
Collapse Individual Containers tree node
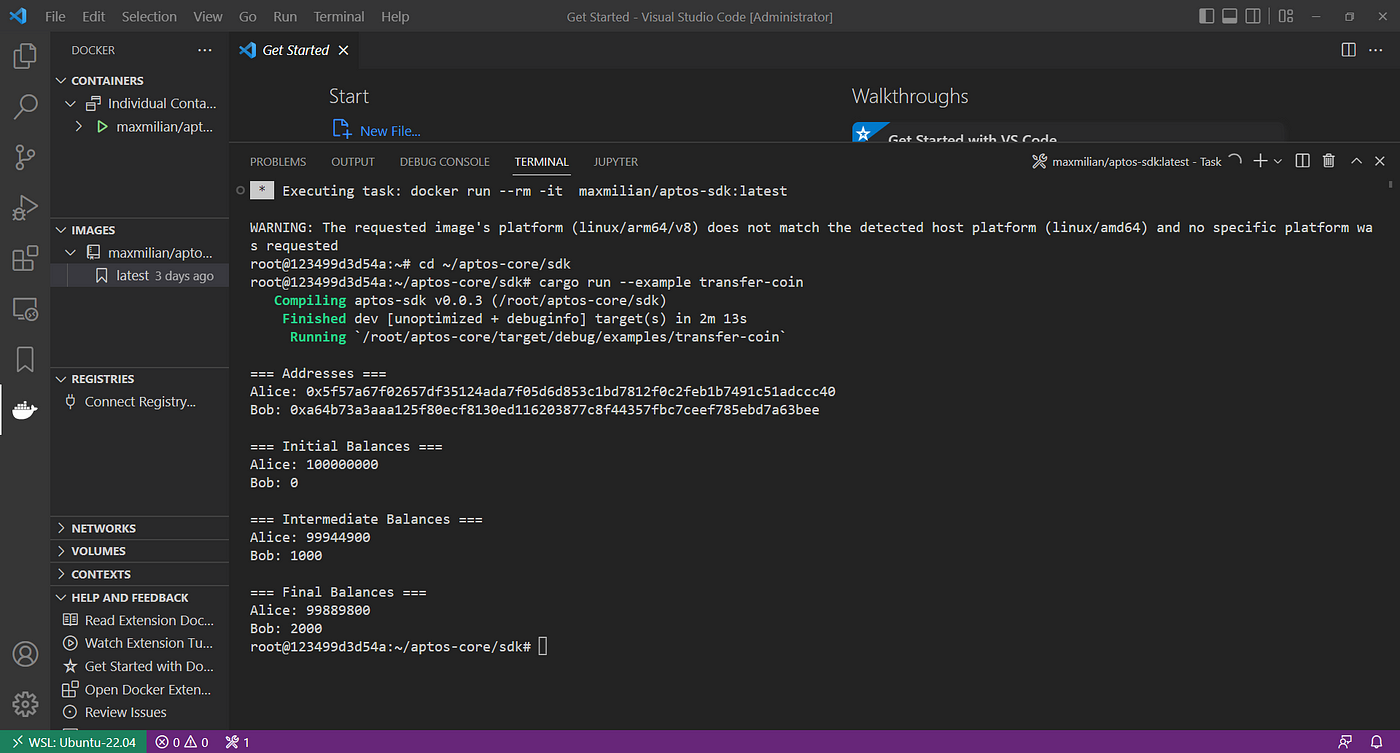140,103
